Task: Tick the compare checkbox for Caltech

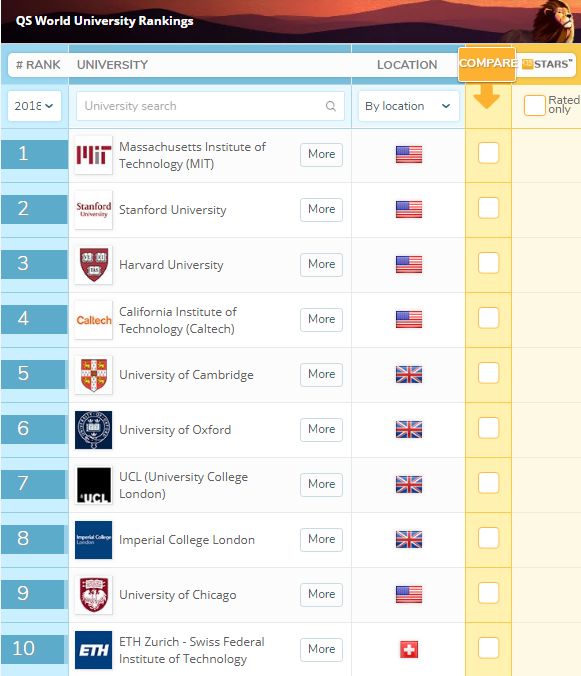Action: [x=488, y=318]
